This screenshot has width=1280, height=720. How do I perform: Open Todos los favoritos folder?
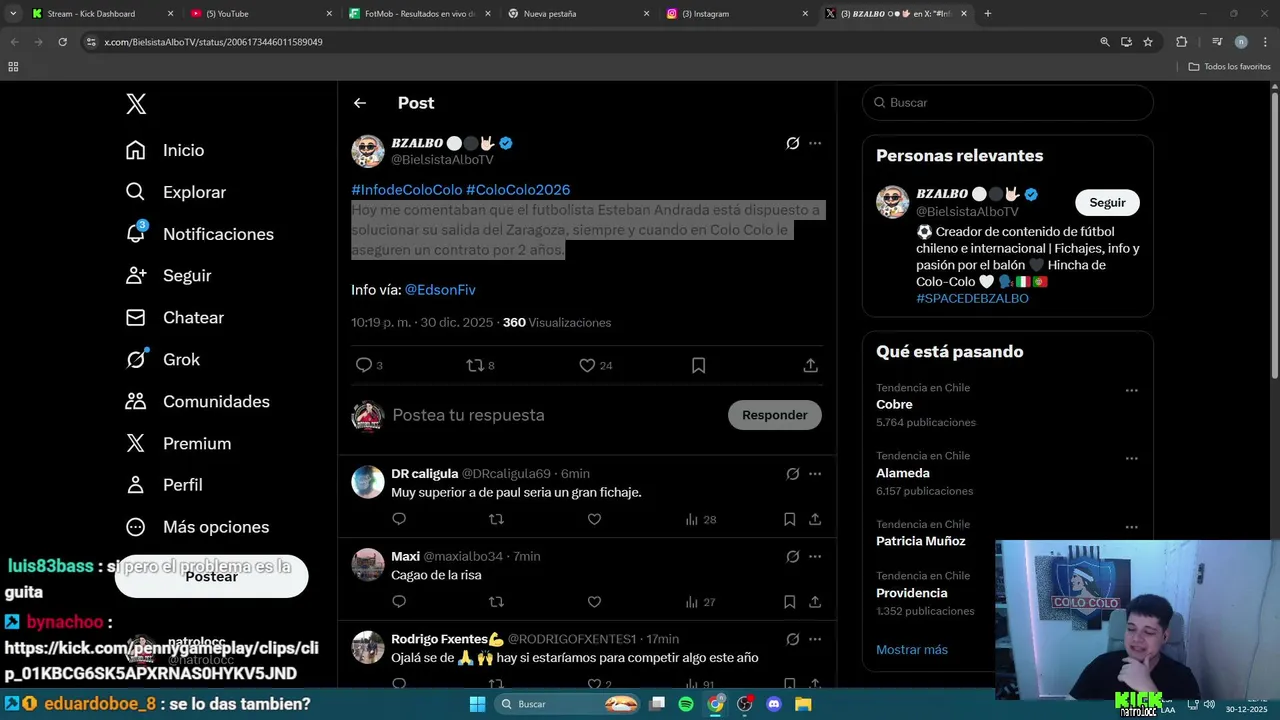click(x=1229, y=67)
